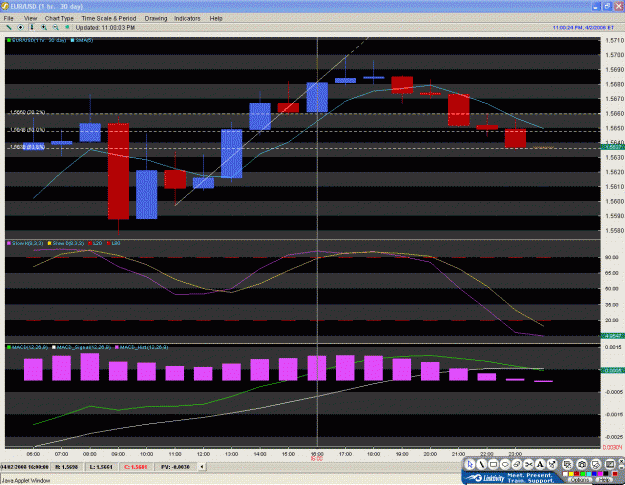
Task: Zoom out of the chart
Action: pos(55,27)
